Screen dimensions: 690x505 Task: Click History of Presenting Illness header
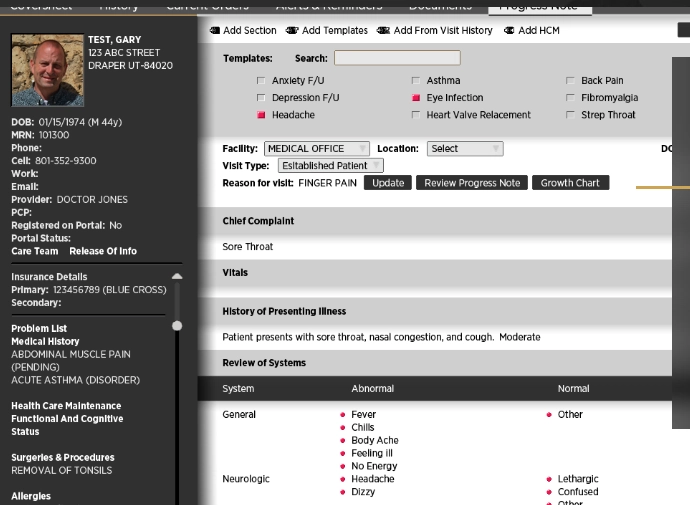click(284, 311)
